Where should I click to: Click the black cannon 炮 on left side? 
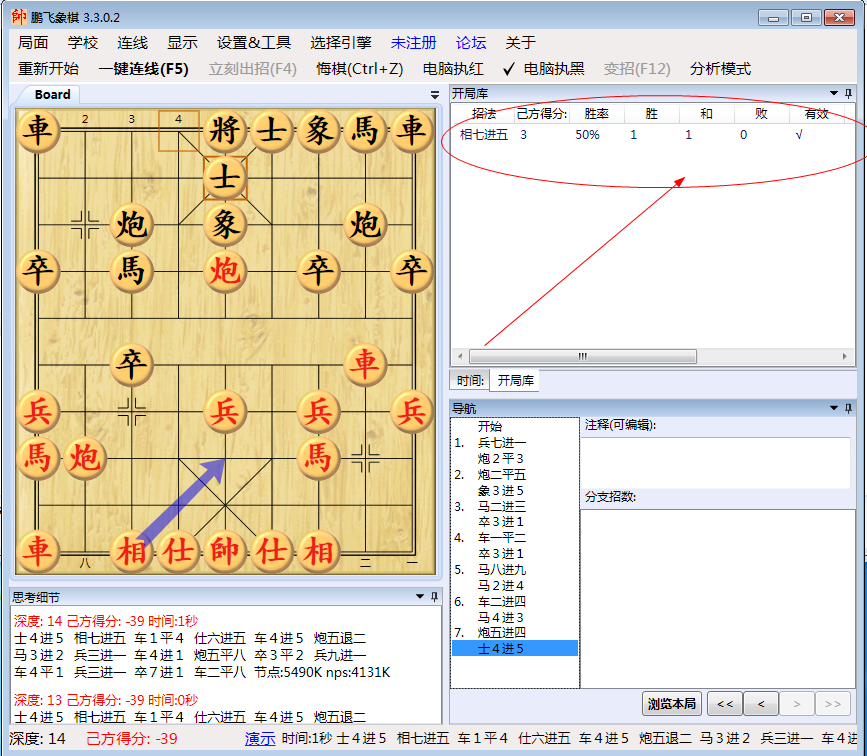click(131, 225)
